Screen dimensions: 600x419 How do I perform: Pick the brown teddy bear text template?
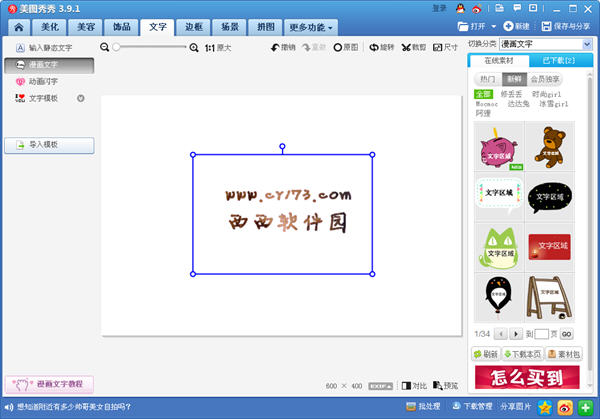pyautogui.click(x=549, y=147)
